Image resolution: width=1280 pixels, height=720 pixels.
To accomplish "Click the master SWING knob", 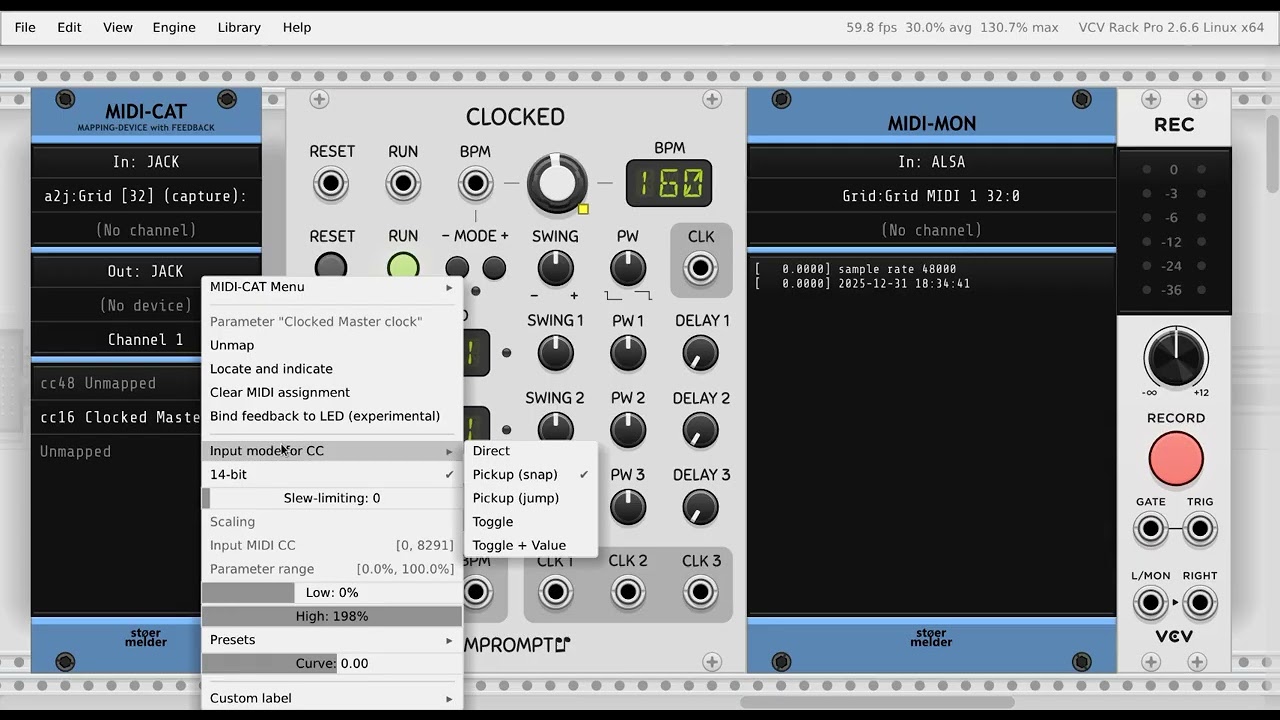I will tap(555, 268).
